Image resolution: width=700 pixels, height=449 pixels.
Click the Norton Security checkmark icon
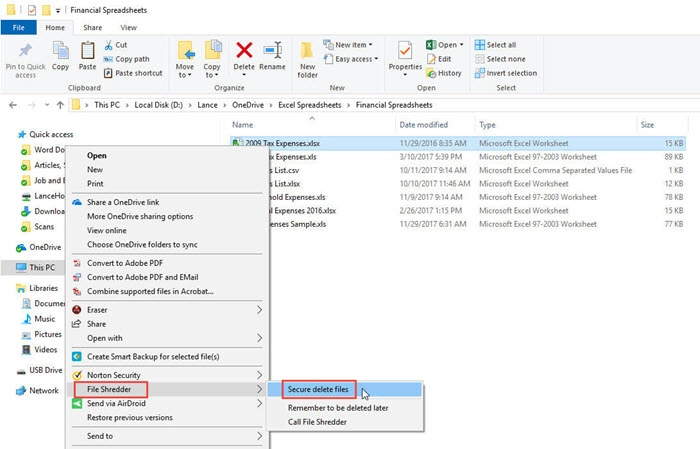pyautogui.click(x=77, y=375)
